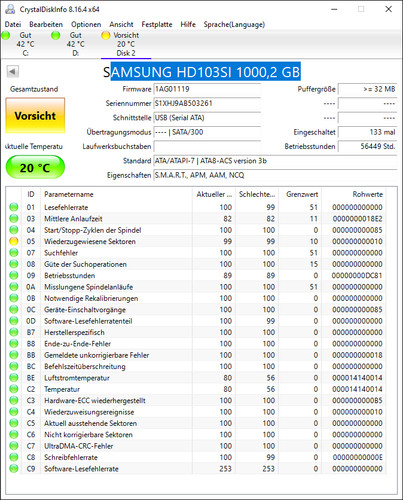Click the green status icon for UltraDMA-CRC-Fehler
The width and height of the screenshot is (403, 500).
(14, 446)
